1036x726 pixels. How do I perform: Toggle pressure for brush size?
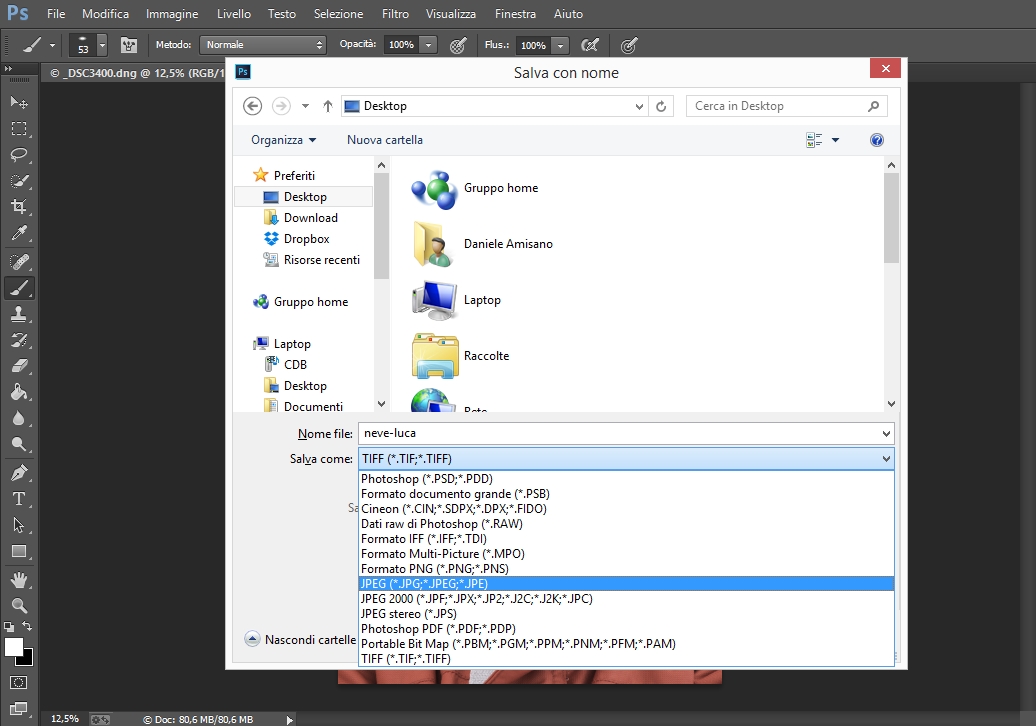[629, 45]
